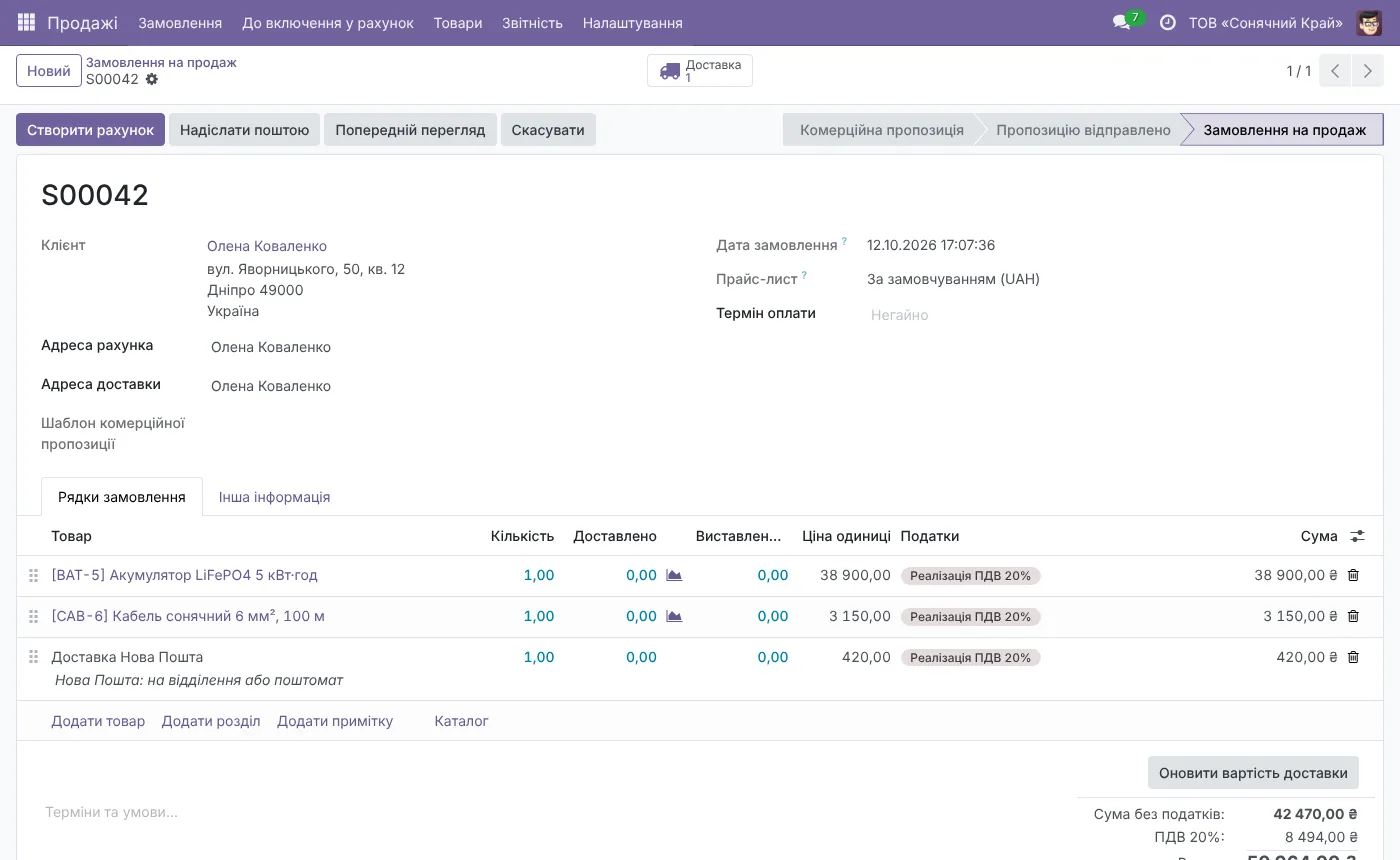Click the Додати товар link

coord(98,721)
